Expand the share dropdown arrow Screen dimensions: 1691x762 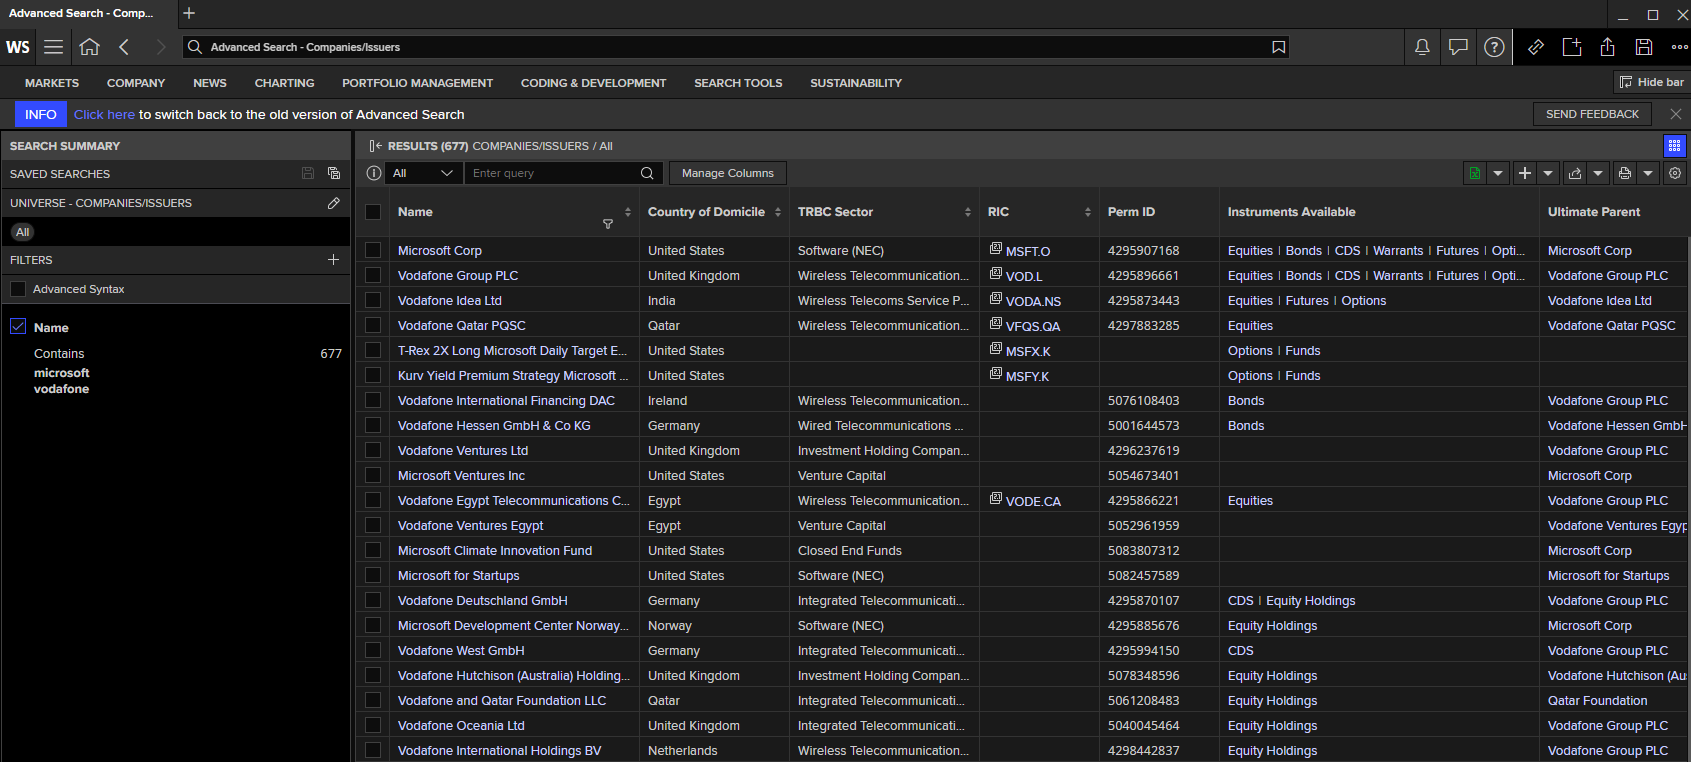point(1598,173)
